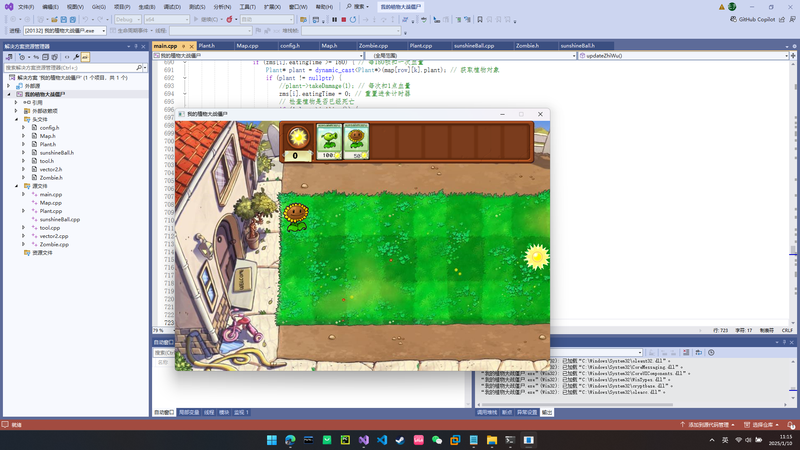
Task: Click the Solution Explorer search box
Action: tap(70, 68)
